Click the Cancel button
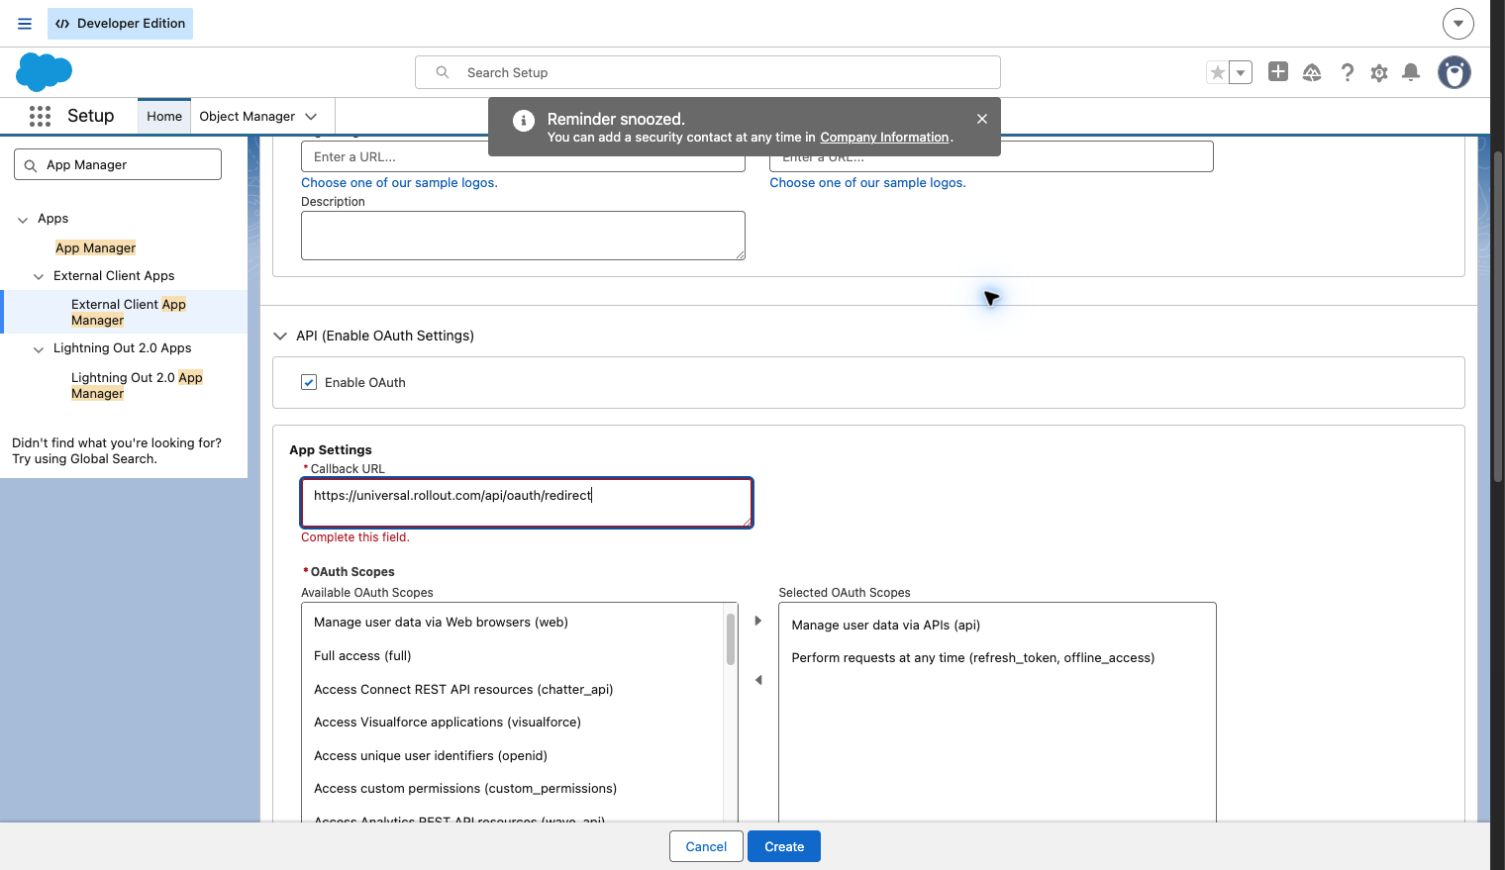Viewport: 1505px width, 870px height. coord(706,847)
